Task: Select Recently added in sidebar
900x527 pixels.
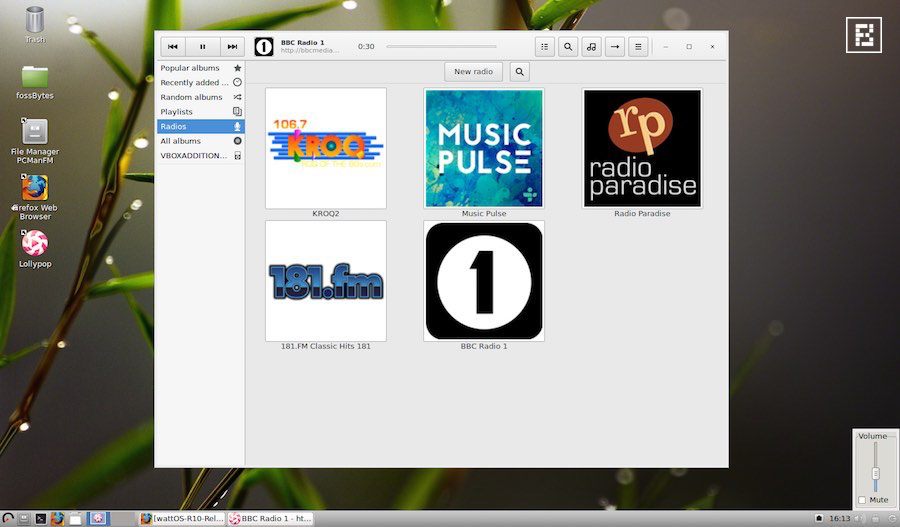Action: [200, 82]
